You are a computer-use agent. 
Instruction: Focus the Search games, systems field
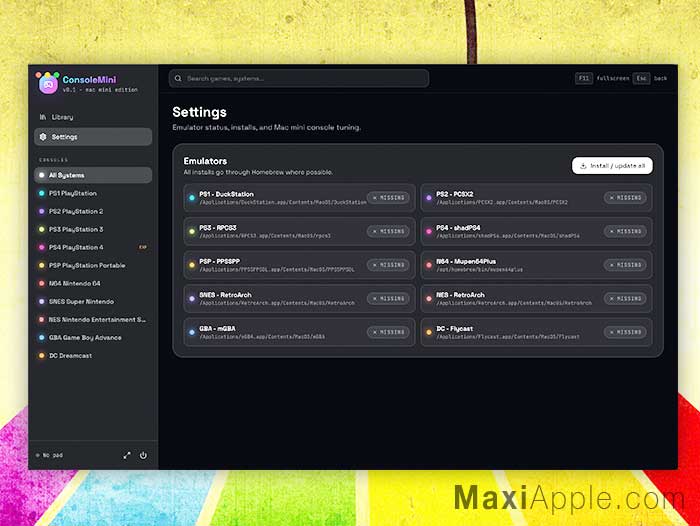(299, 79)
